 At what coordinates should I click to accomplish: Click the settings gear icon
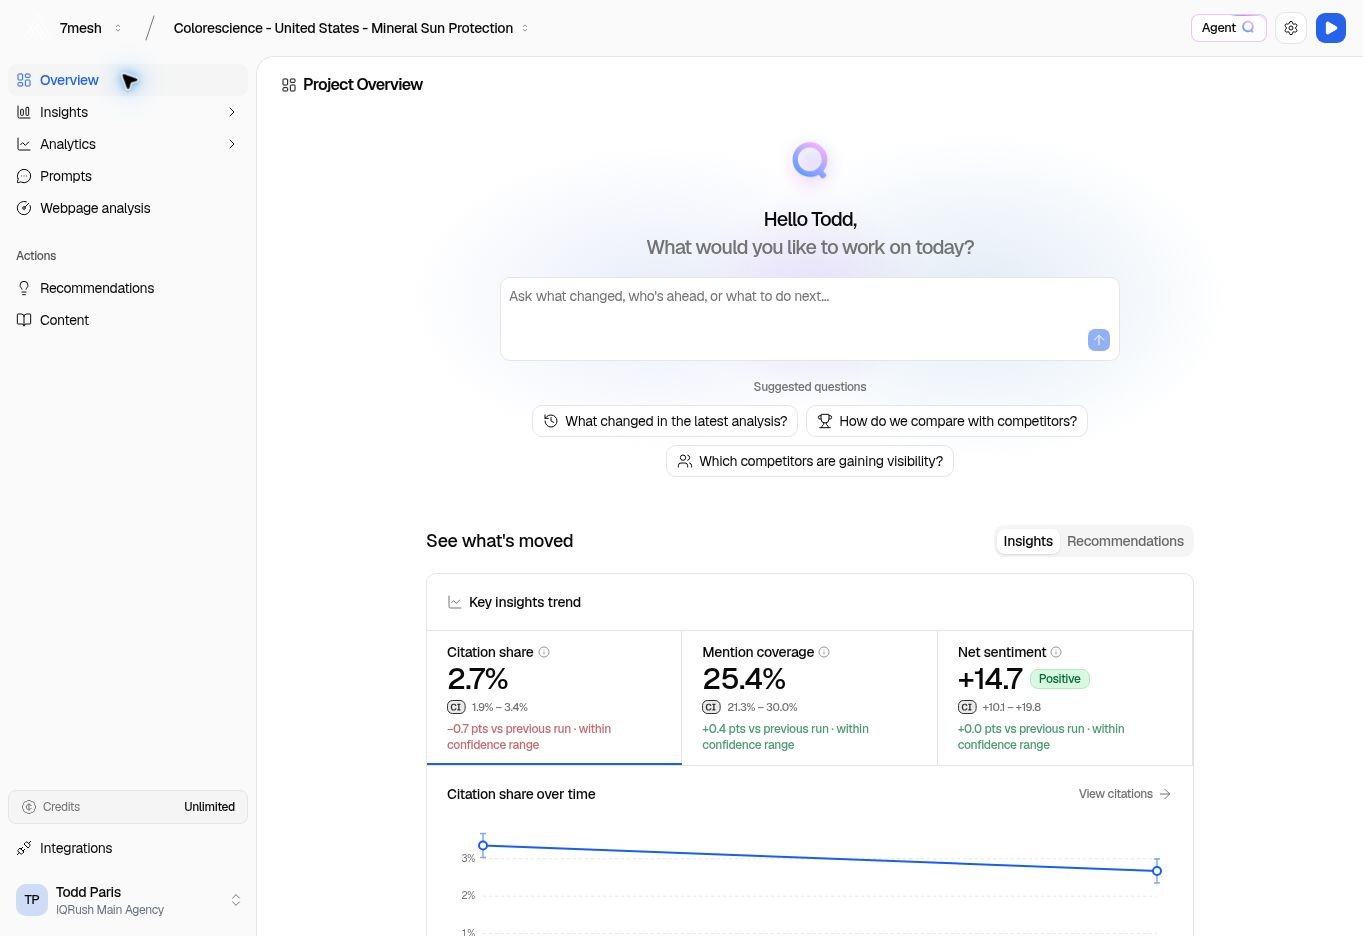[x=1291, y=28]
